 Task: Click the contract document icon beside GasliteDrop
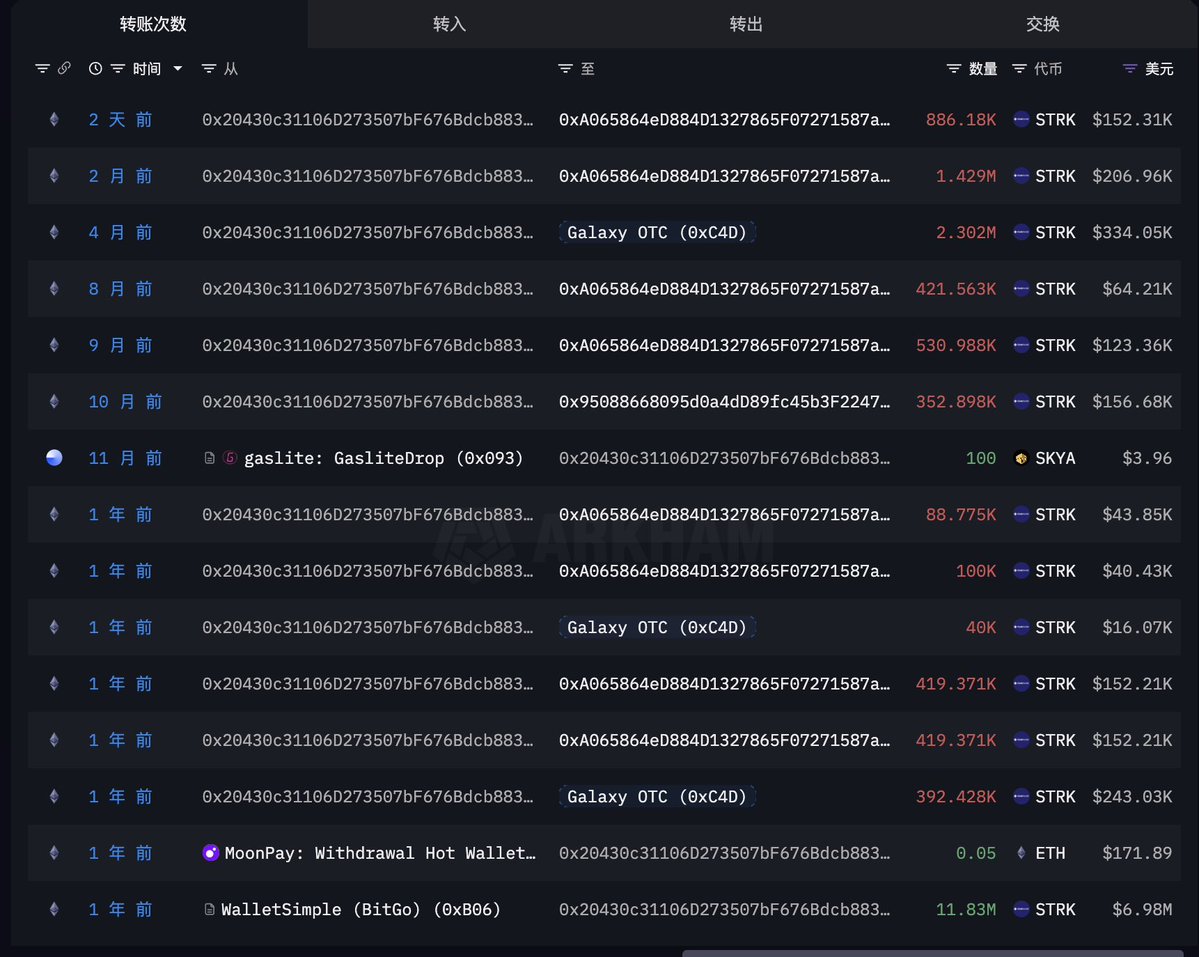pos(207,458)
